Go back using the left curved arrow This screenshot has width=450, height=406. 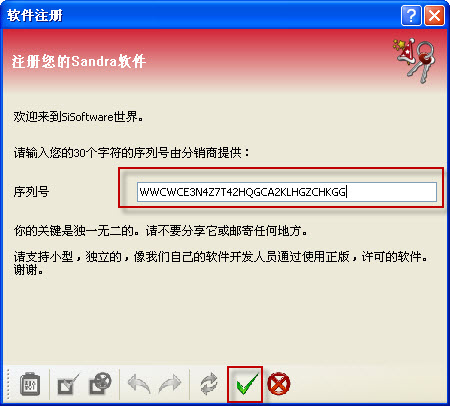(139, 384)
